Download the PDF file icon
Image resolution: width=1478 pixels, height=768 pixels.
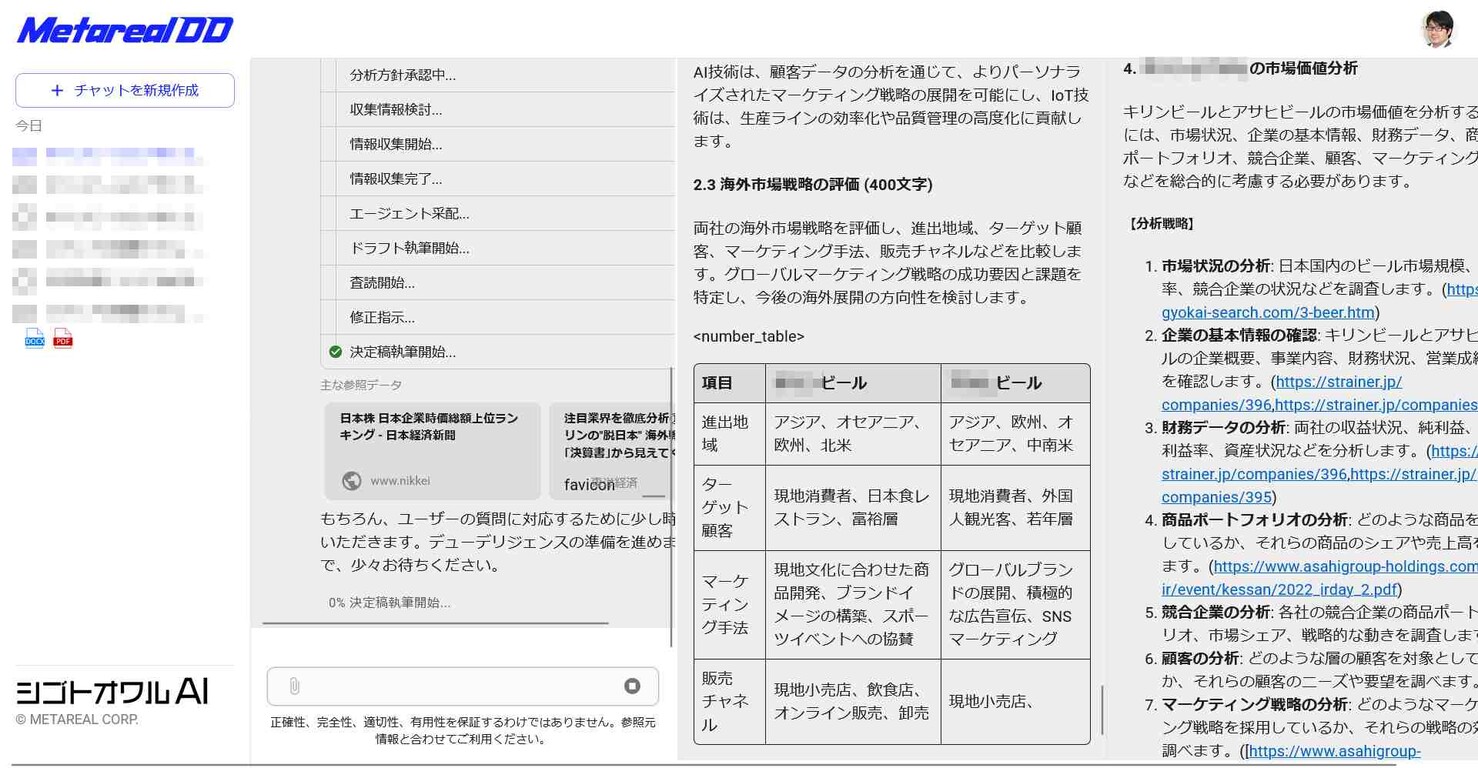63,339
